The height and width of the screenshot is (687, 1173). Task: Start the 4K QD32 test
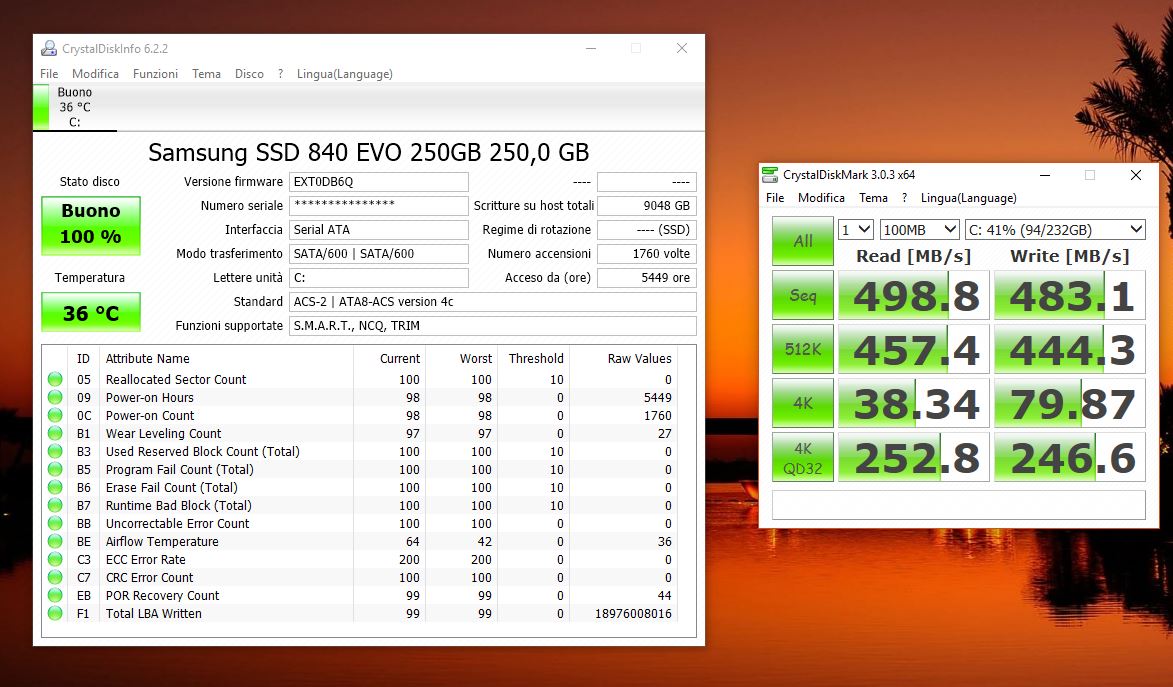[x=803, y=457]
